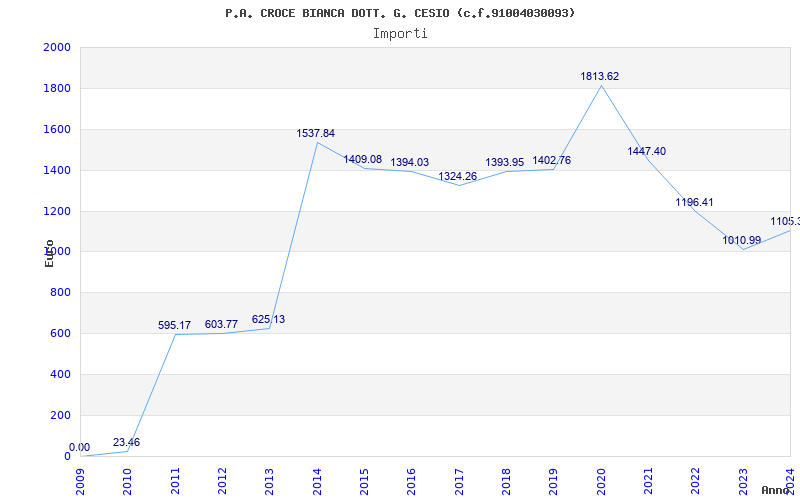Click the 1813.62 peak data label
Image resolution: width=800 pixels, height=500 pixels.
[599, 77]
